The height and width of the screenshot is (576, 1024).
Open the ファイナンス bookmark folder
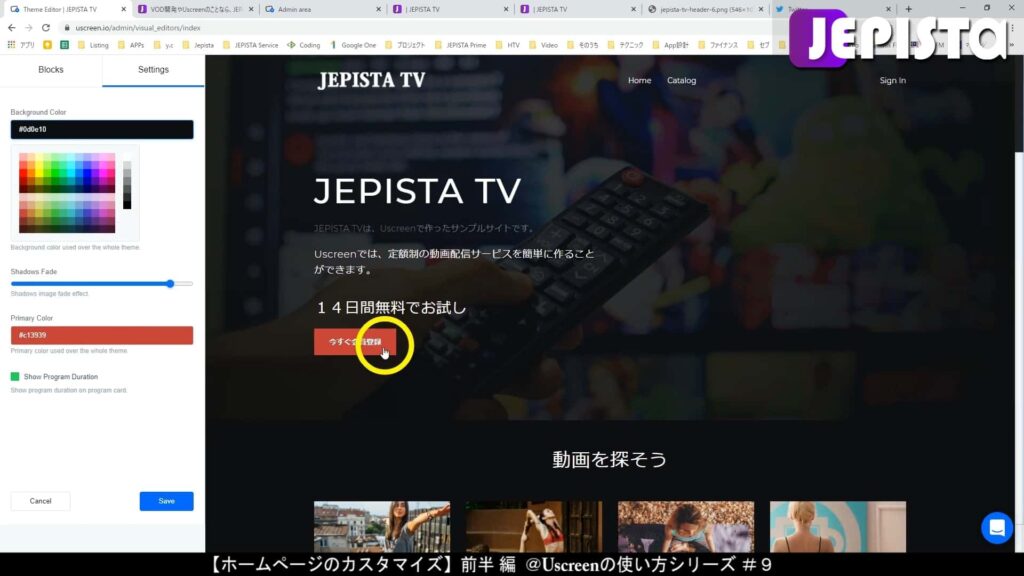pos(718,45)
